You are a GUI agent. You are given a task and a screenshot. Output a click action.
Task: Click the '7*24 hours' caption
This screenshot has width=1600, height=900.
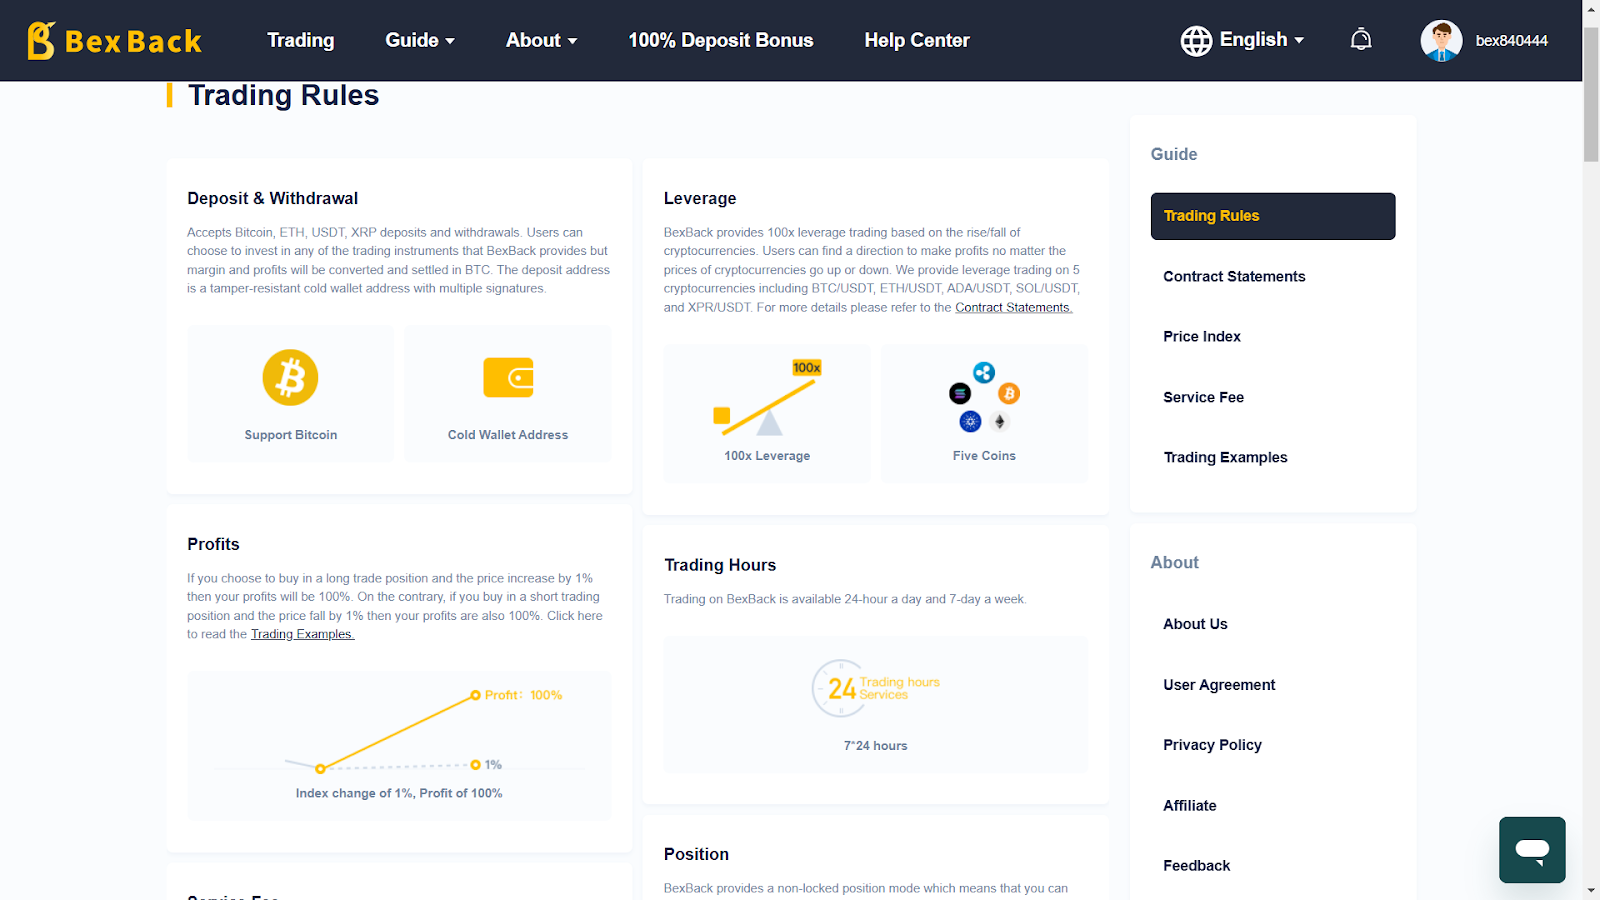[x=876, y=746]
